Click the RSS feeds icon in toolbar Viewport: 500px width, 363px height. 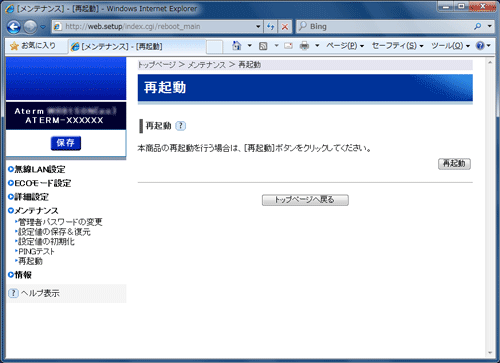click(x=263, y=46)
